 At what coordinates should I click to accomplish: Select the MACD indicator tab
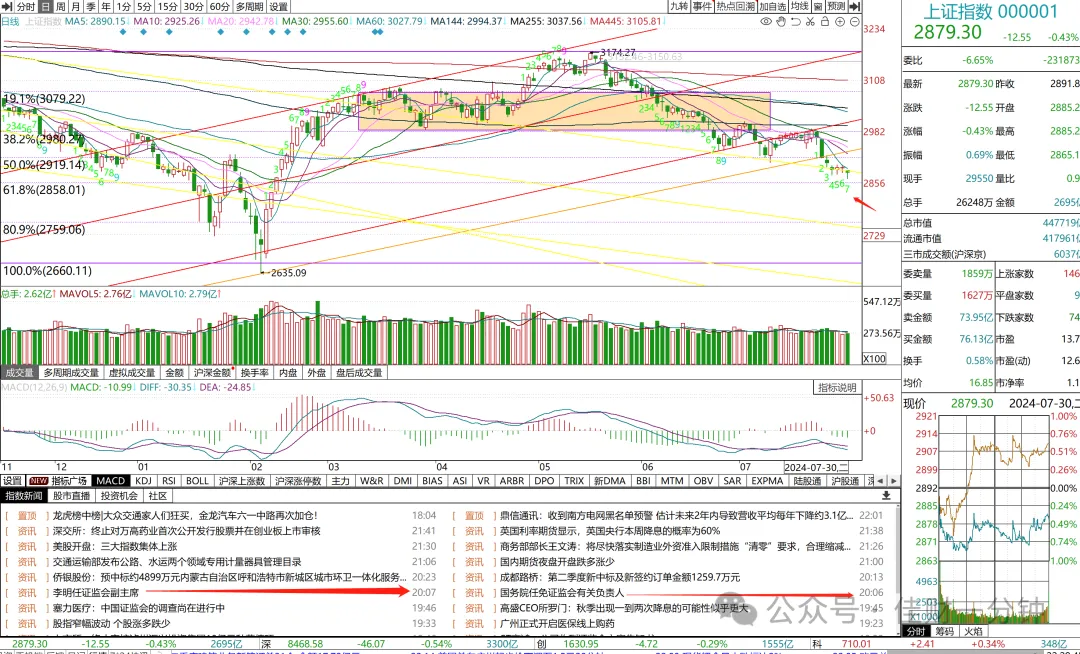click(111, 481)
